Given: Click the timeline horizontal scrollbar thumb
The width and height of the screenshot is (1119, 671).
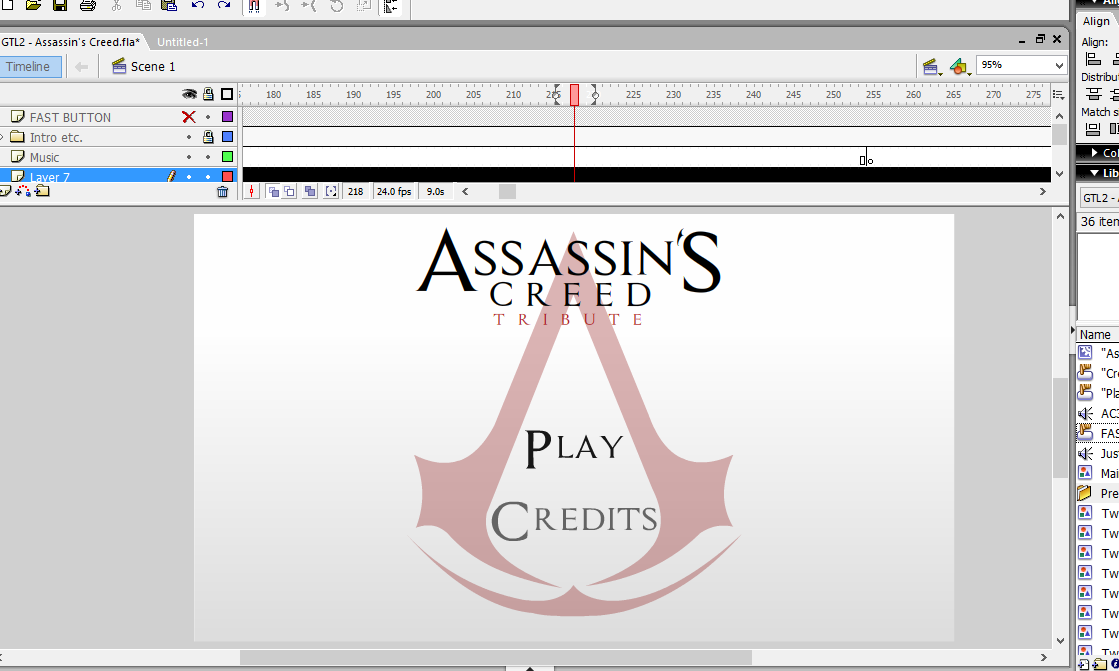Looking at the screenshot, I should pos(507,191).
